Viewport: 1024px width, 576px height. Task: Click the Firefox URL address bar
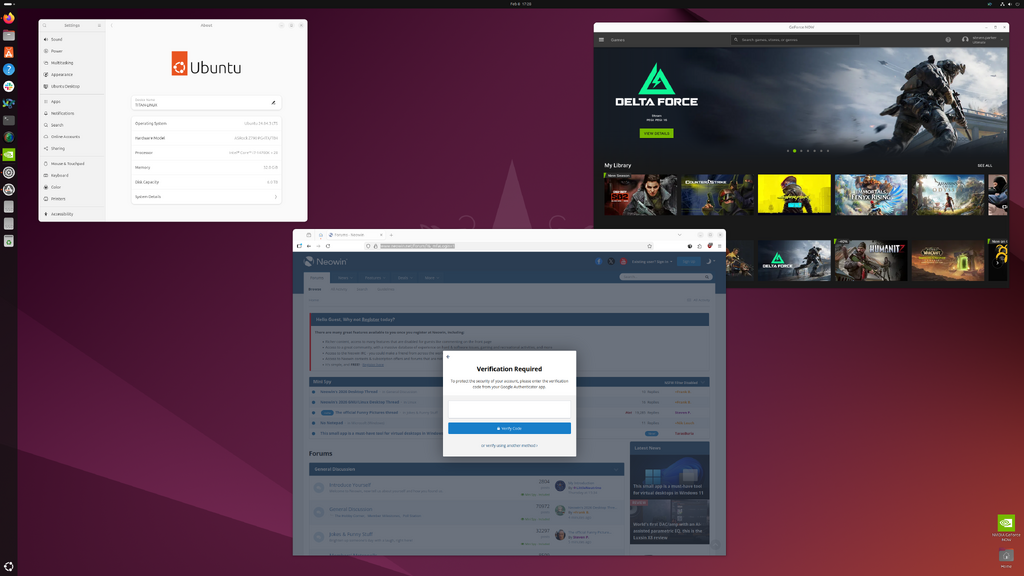pyautogui.click(x=509, y=246)
